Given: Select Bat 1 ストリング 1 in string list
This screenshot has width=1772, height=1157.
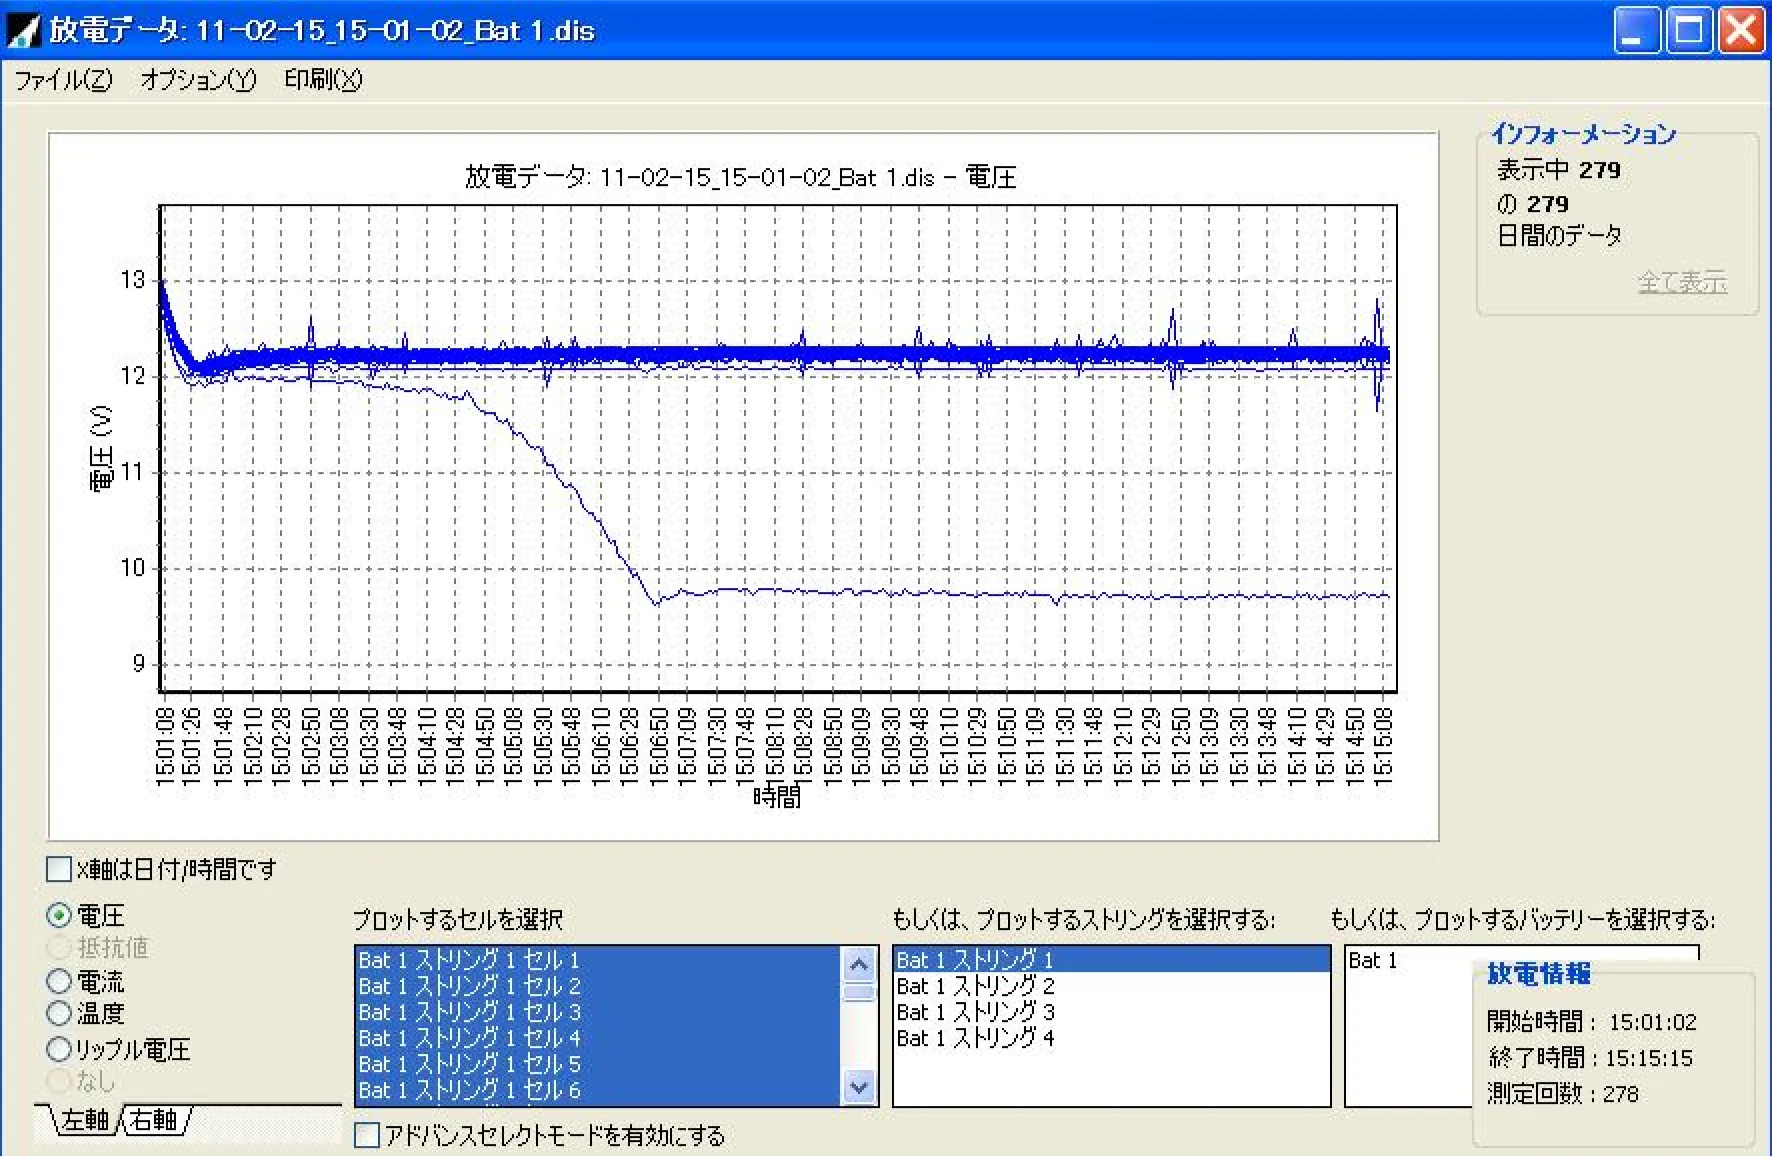Looking at the screenshot, I should coord(1111,960).
